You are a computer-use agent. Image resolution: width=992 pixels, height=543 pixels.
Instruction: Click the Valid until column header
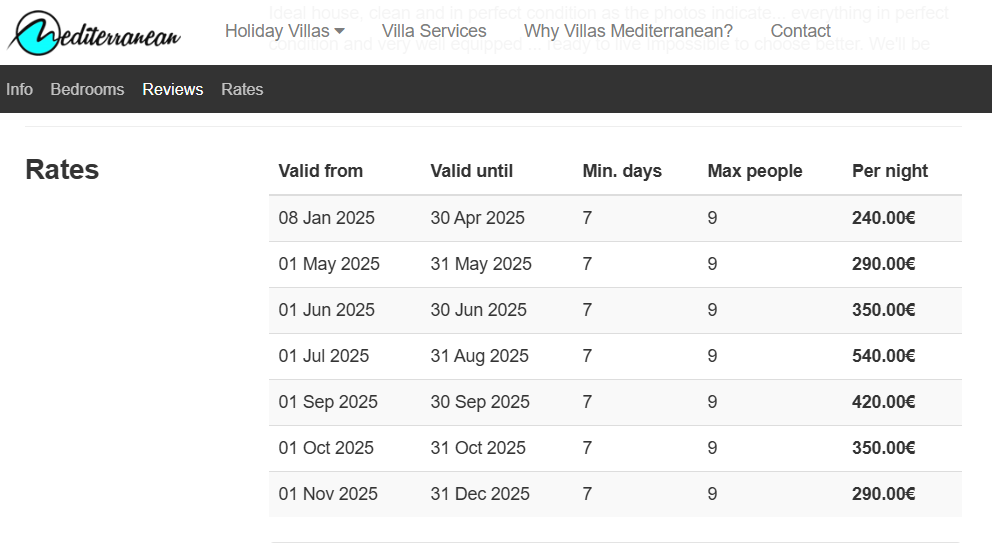coord(471,171)
